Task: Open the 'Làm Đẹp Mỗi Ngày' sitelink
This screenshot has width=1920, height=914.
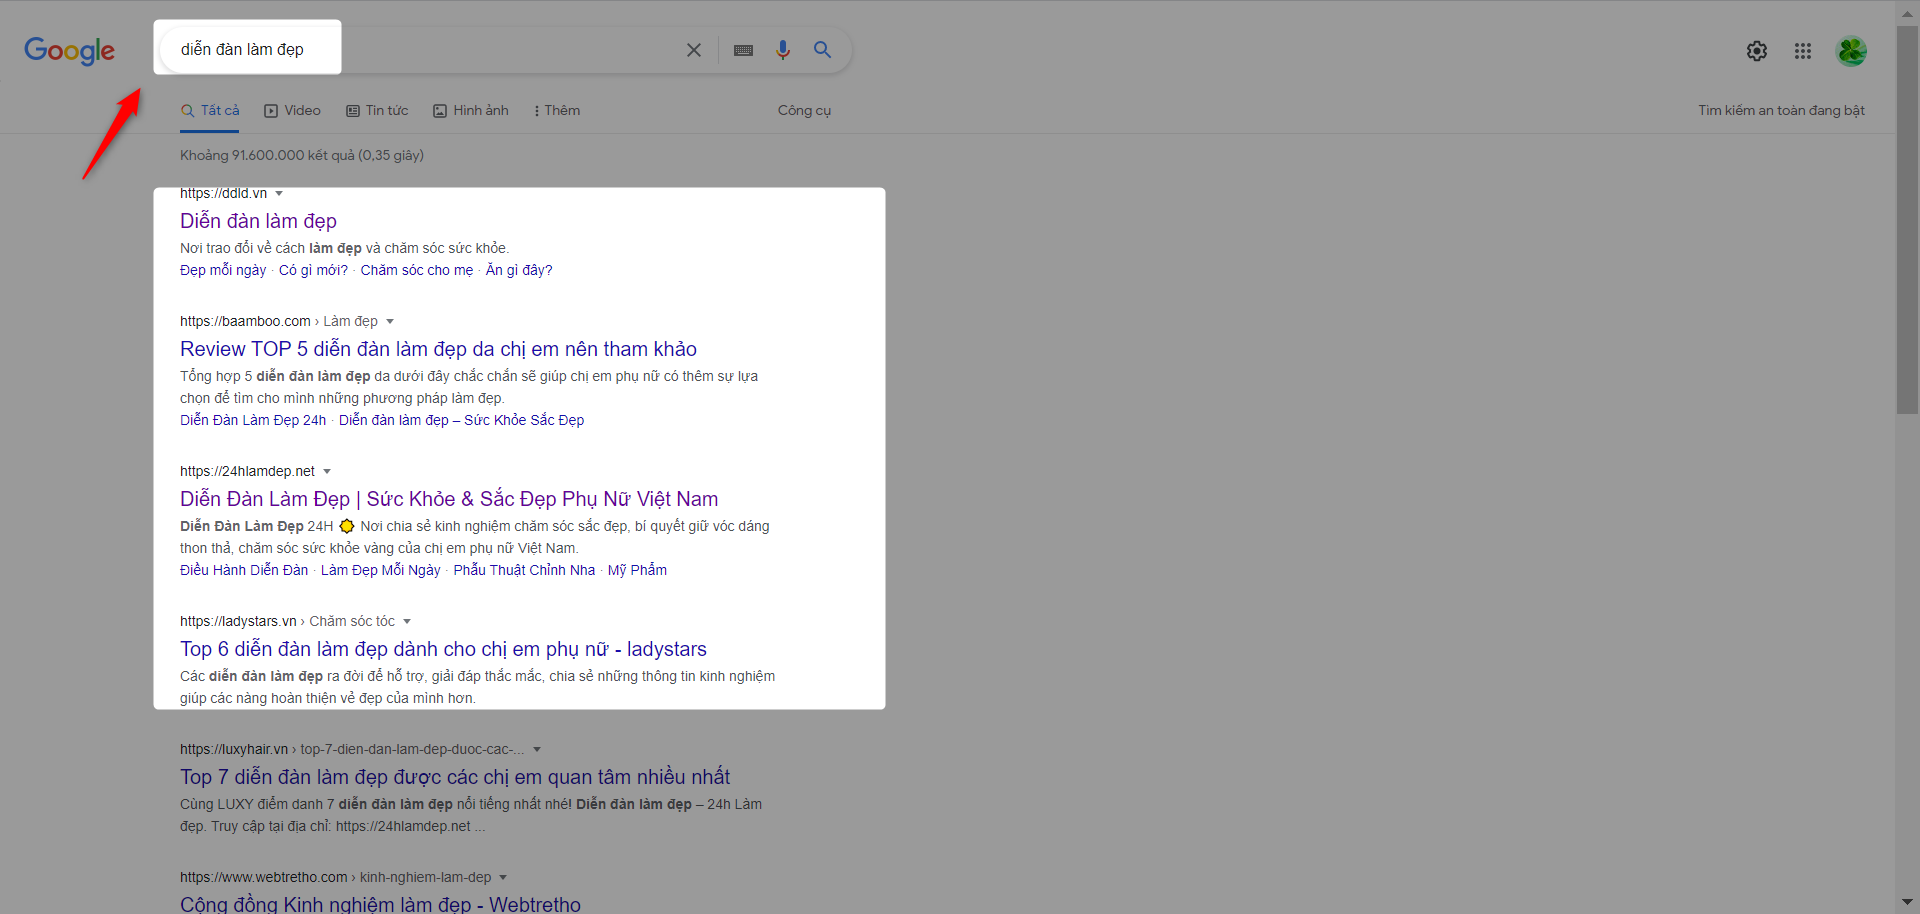Action: tap(380, 570)
